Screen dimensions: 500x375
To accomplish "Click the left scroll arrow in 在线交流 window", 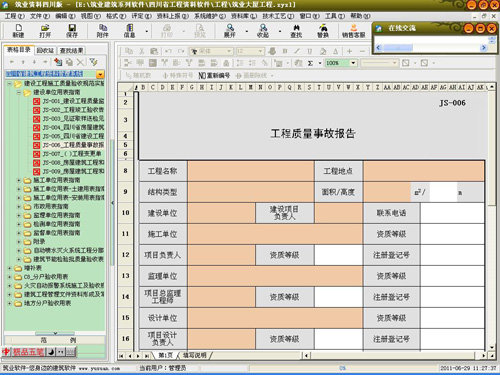I will click(x=378, y=48).
